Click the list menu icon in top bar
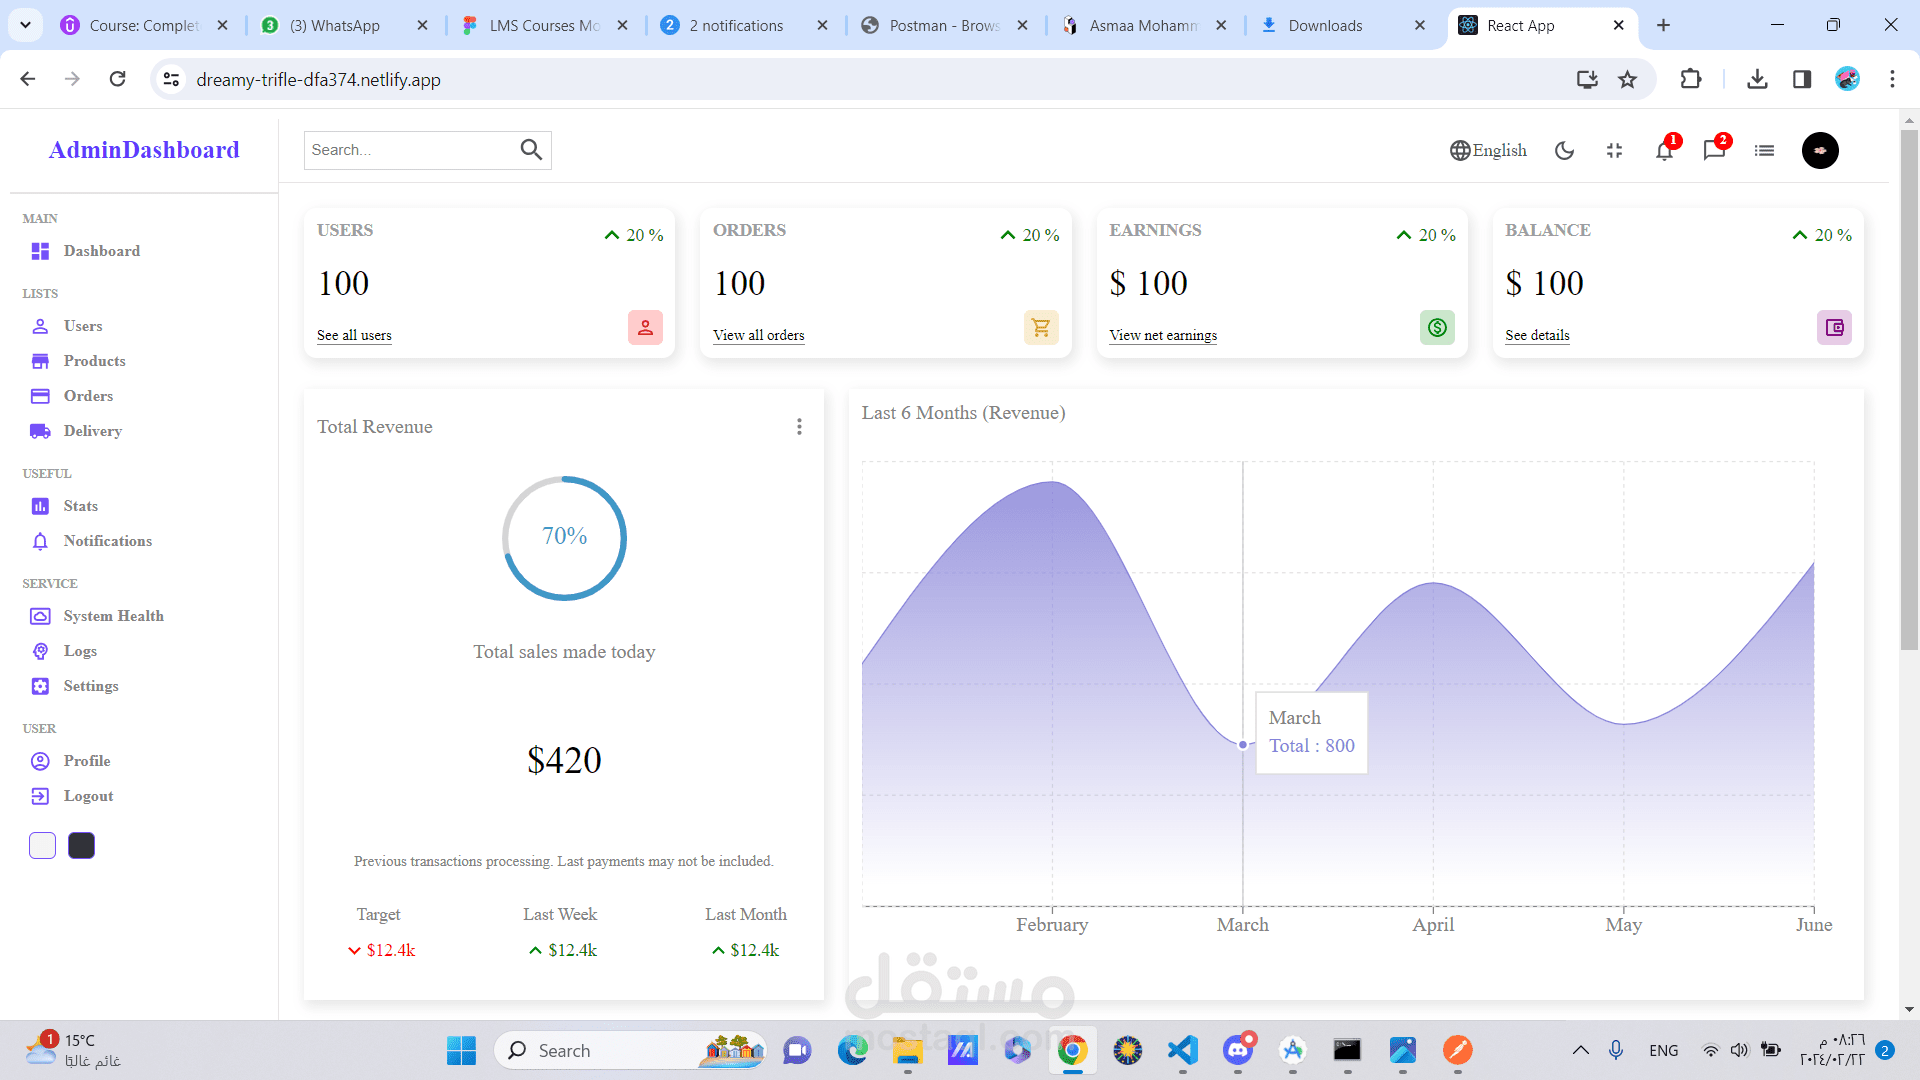 pyautogui.click(x=1765, y=150)
